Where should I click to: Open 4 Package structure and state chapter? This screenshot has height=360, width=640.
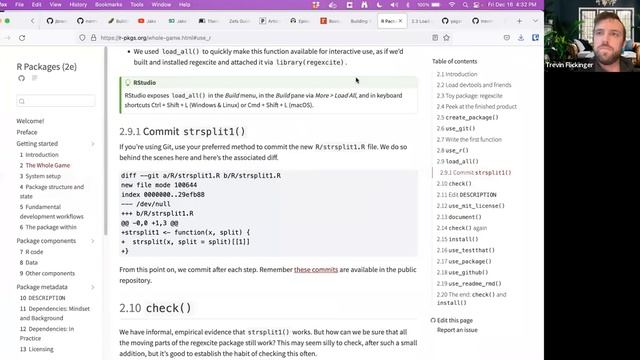pos(52,191)
